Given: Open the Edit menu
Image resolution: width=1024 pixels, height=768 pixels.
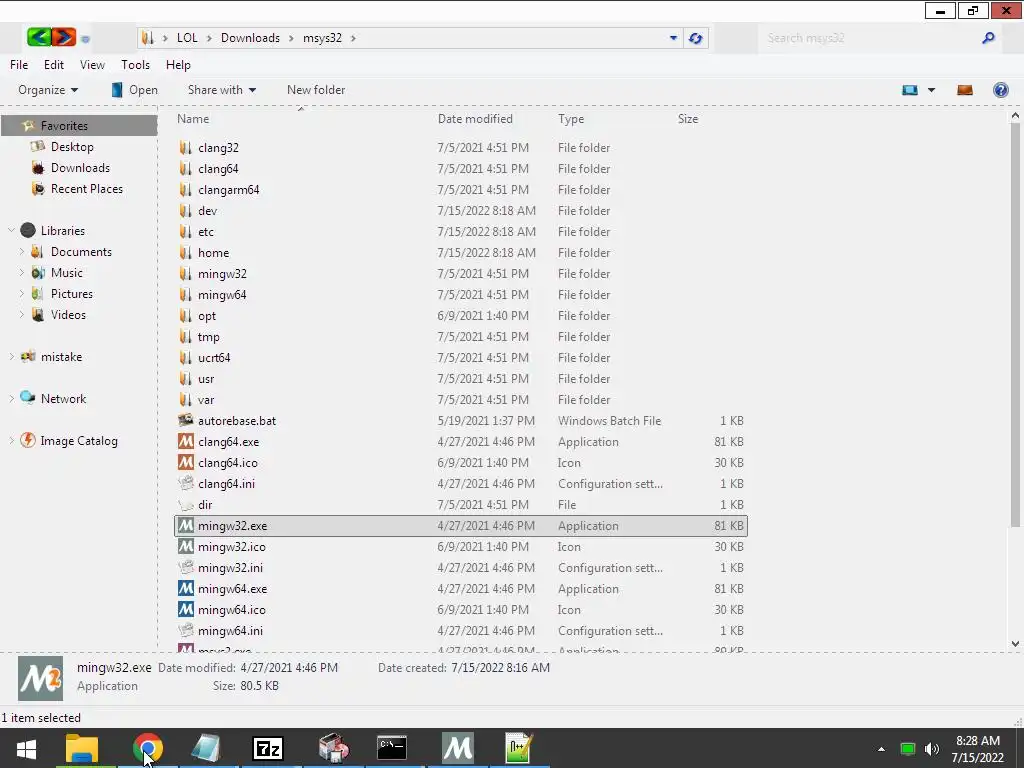Looking at the screenshot, I should point(54,65).
